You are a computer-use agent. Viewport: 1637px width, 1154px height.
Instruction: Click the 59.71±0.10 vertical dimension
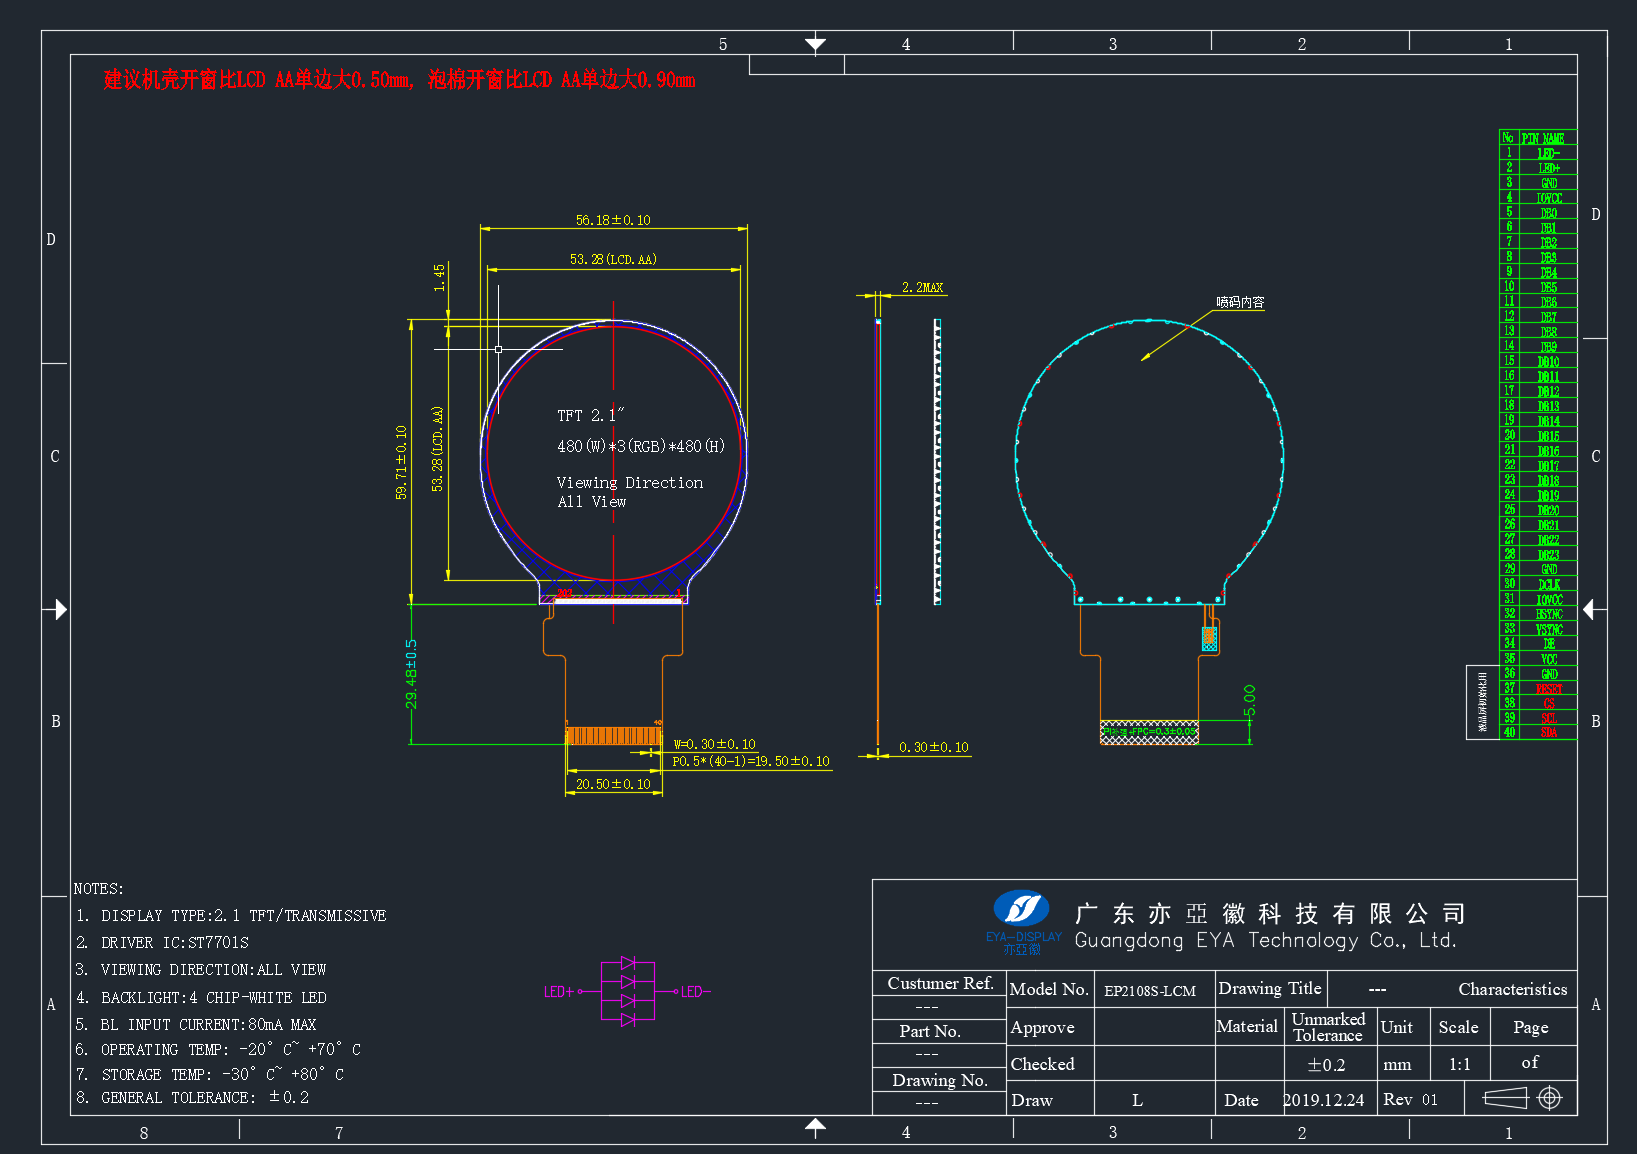point(401,462)
